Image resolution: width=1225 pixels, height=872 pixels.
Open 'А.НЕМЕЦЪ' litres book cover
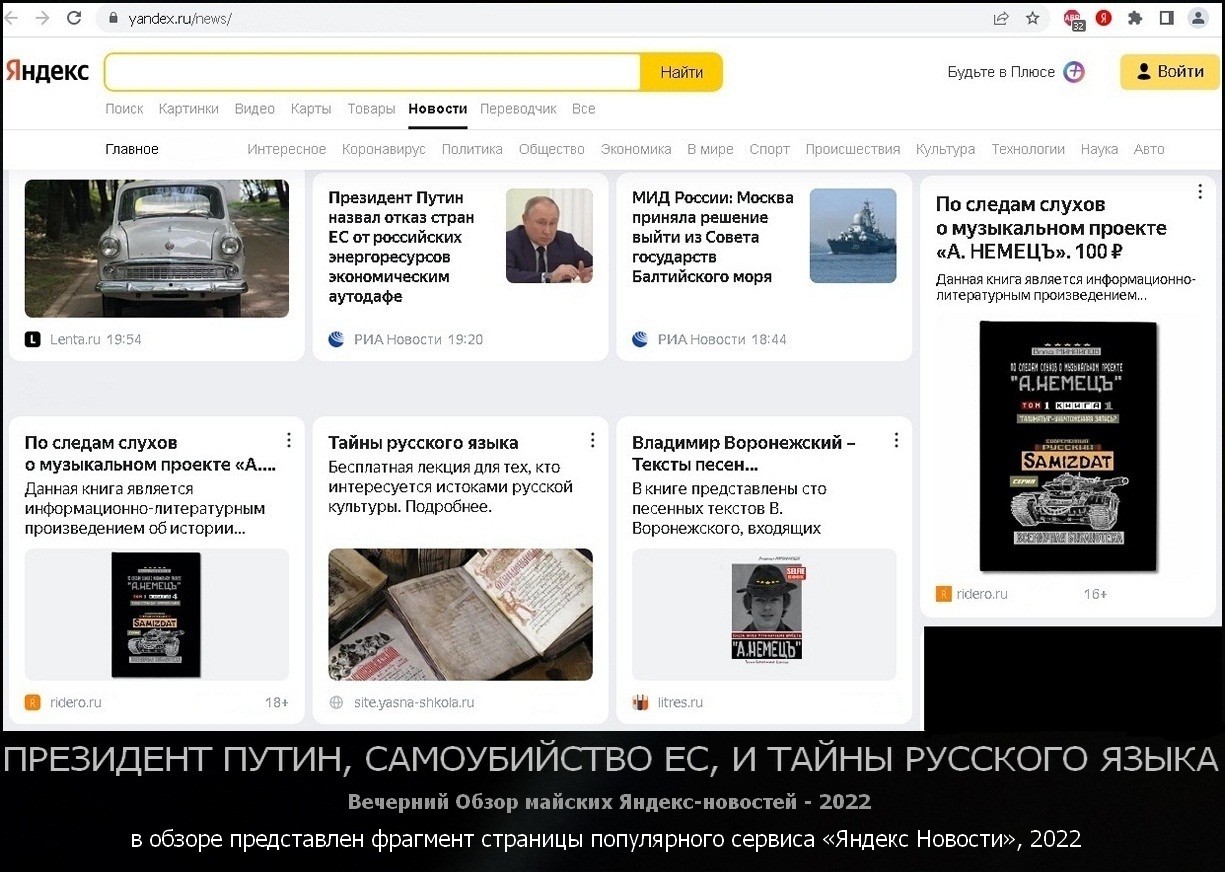[768, 611]
